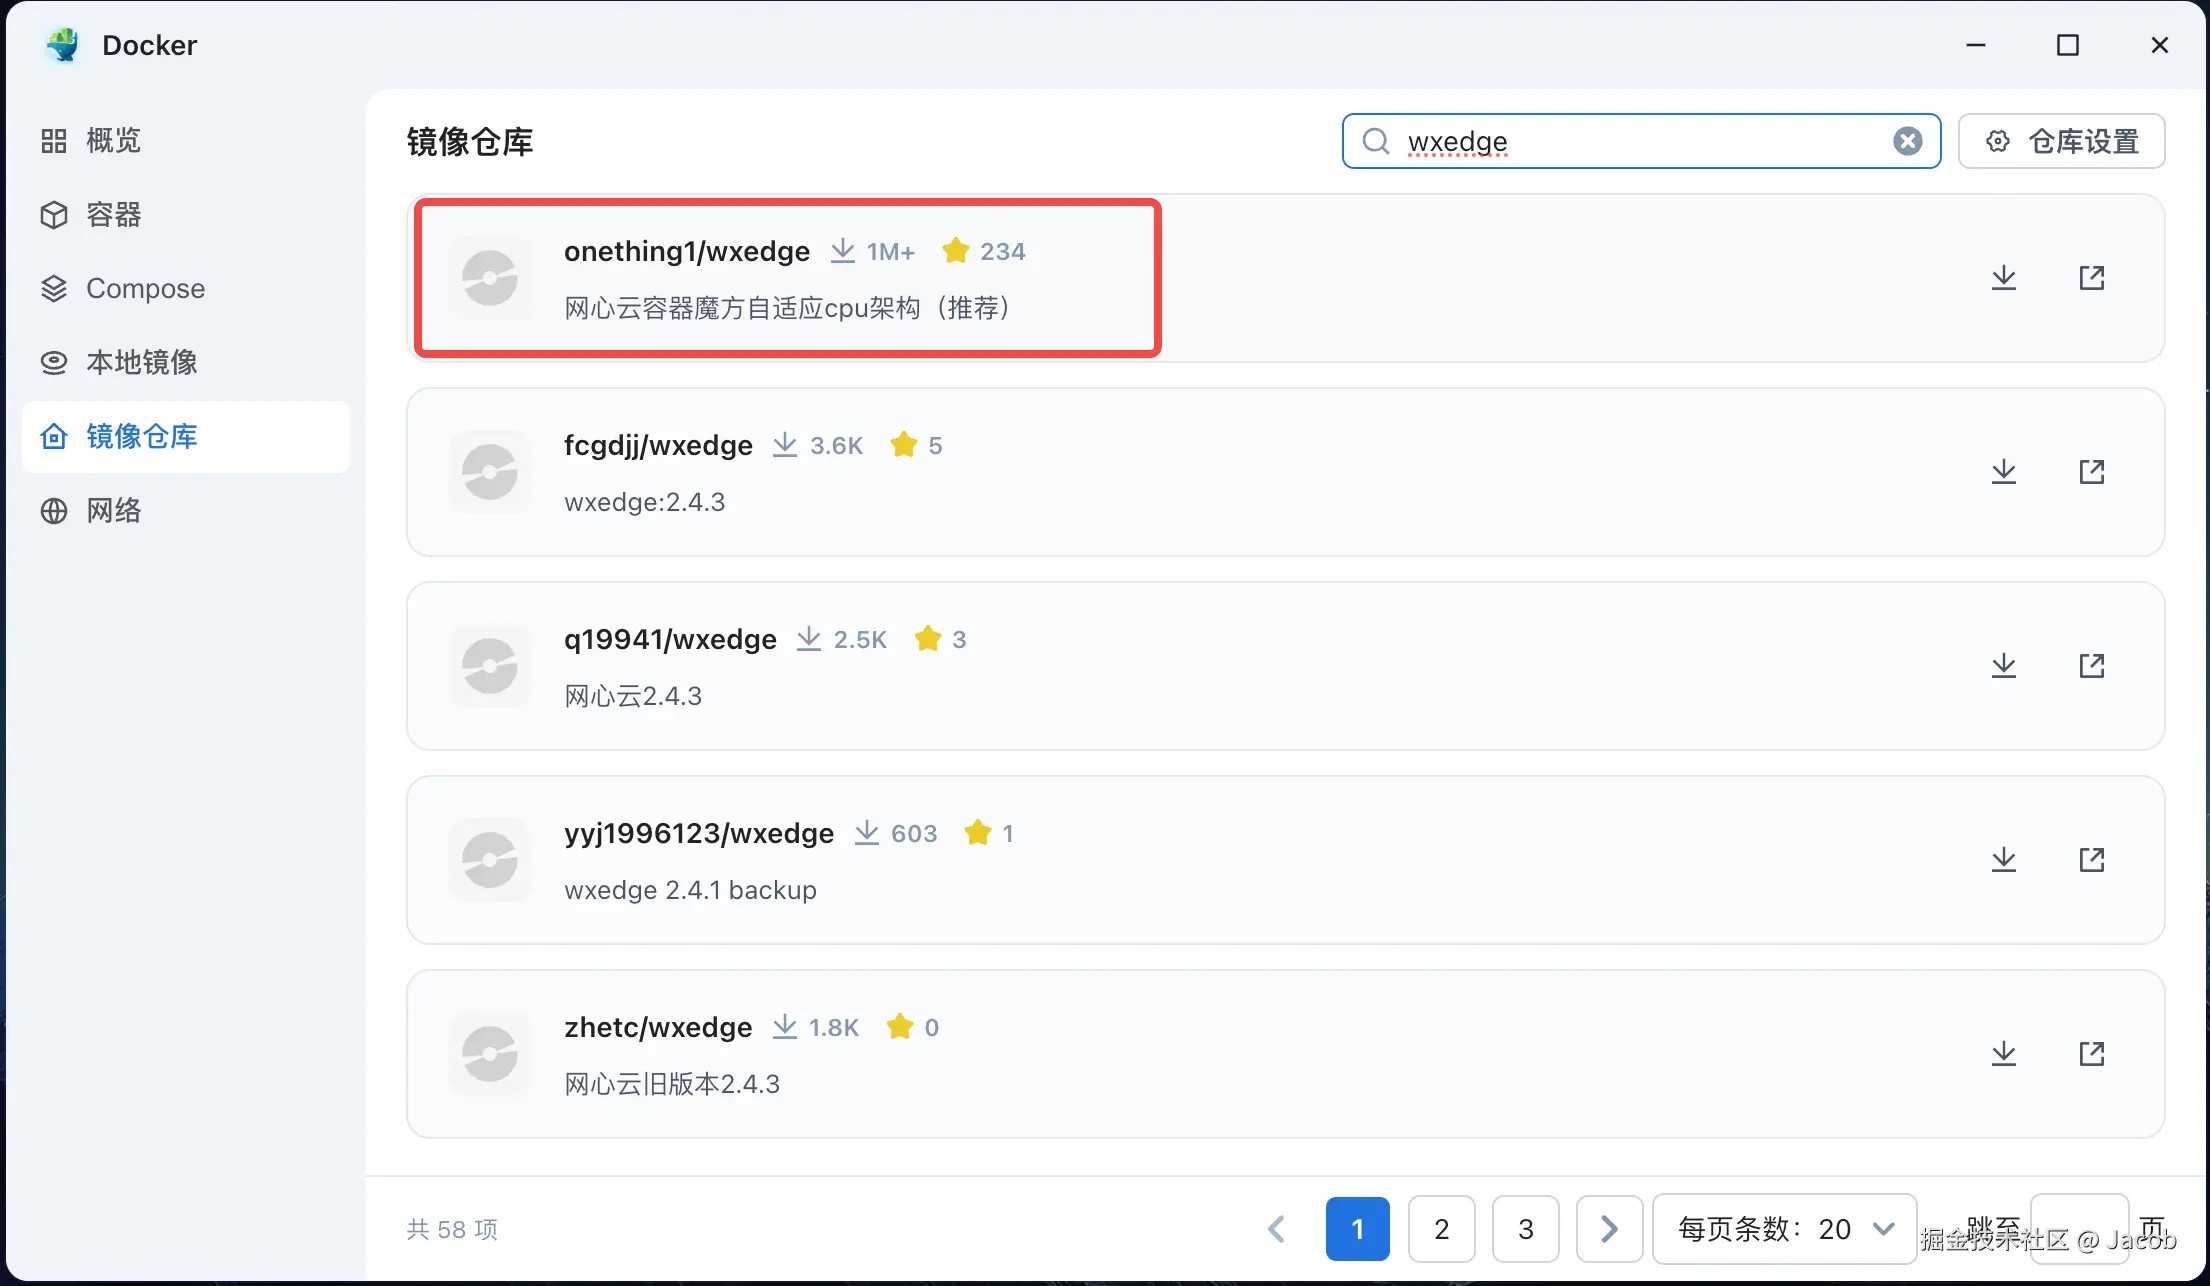Viewport: 2210px width, 1286px height.
Task: Jump to page 2 of results
Action: pyautogui.click(x=1441, y=1229)
